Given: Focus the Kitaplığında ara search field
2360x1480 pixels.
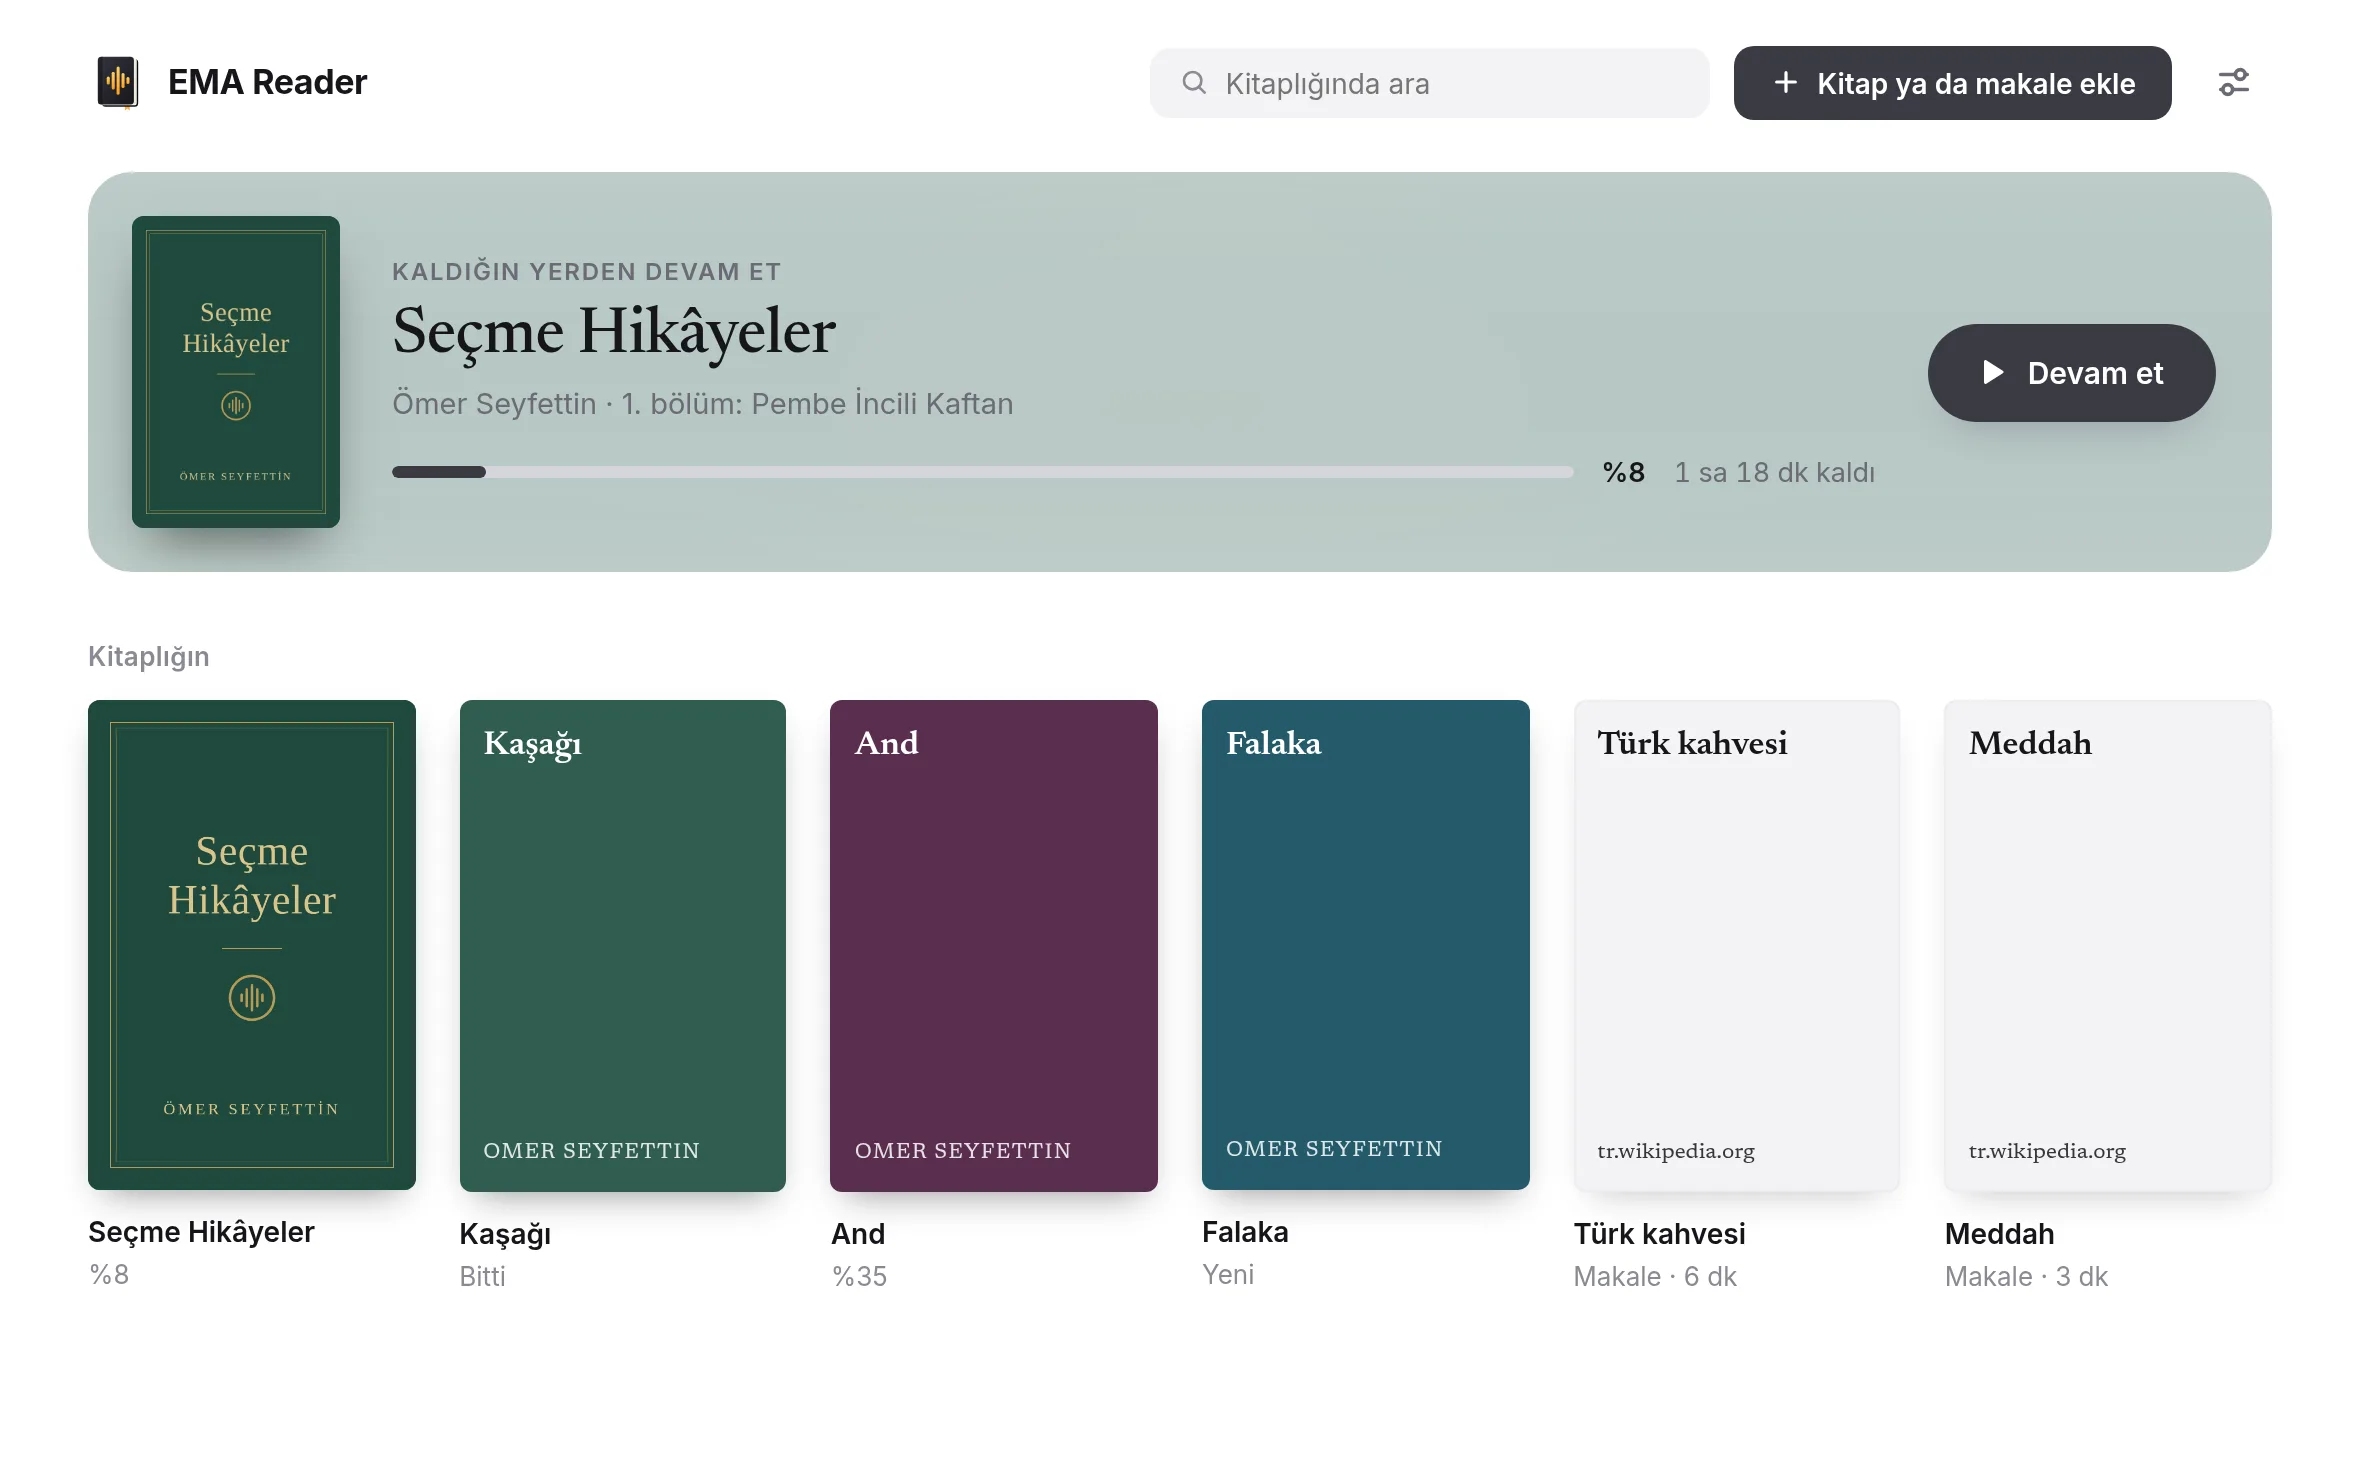Looking at the screenshot, I should click(x=1429, y=83).
